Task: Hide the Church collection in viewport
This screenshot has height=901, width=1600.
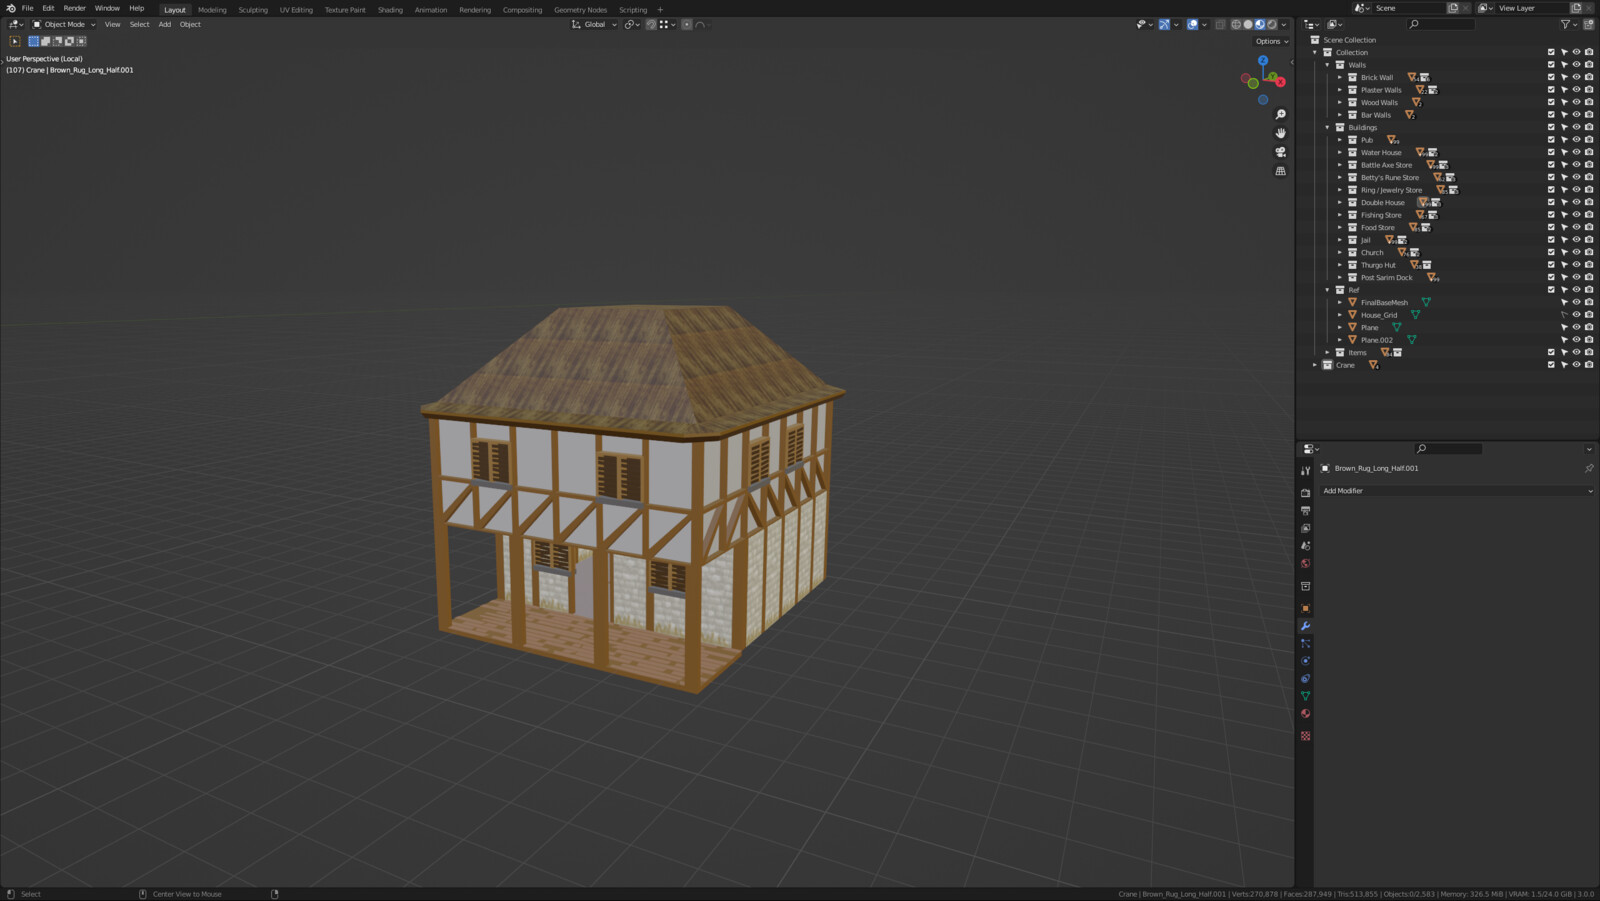Action: pyautogui.click(x=1576, y=252)
